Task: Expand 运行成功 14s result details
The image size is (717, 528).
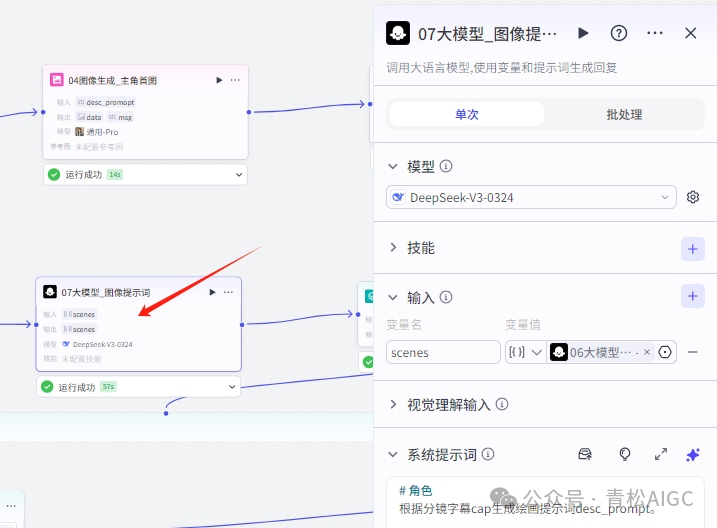Action: coord(239,175)
